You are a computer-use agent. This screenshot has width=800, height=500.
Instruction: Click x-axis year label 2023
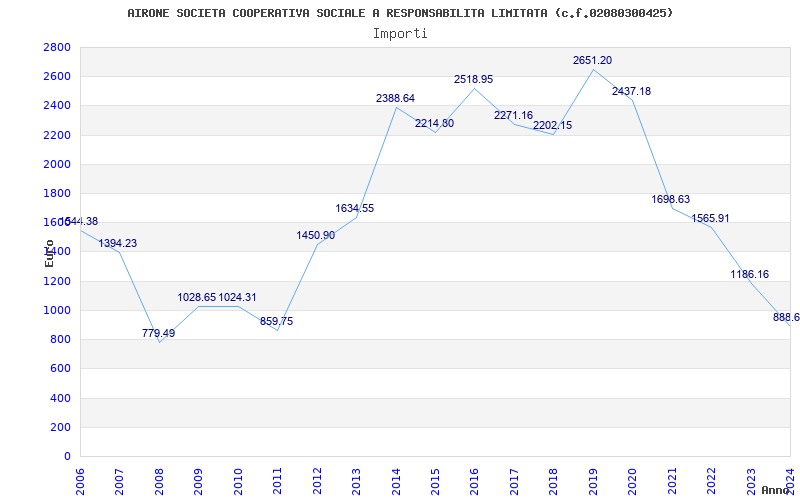(751, 481)
